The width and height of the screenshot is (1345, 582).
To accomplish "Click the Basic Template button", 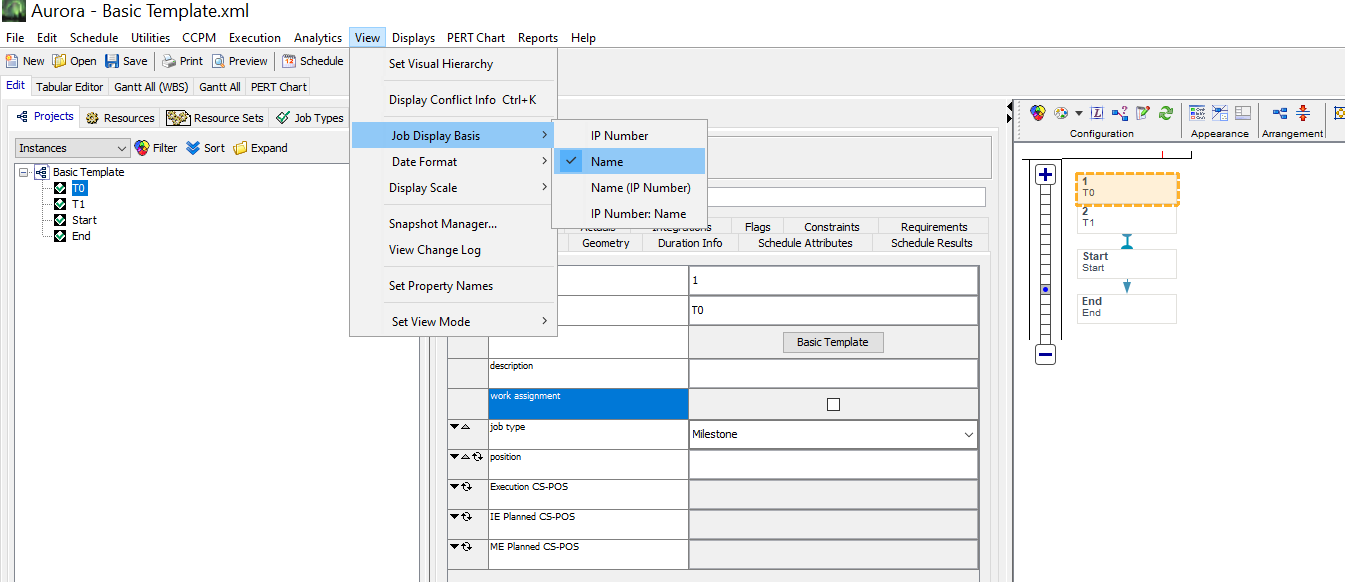I will coord(832,342).
